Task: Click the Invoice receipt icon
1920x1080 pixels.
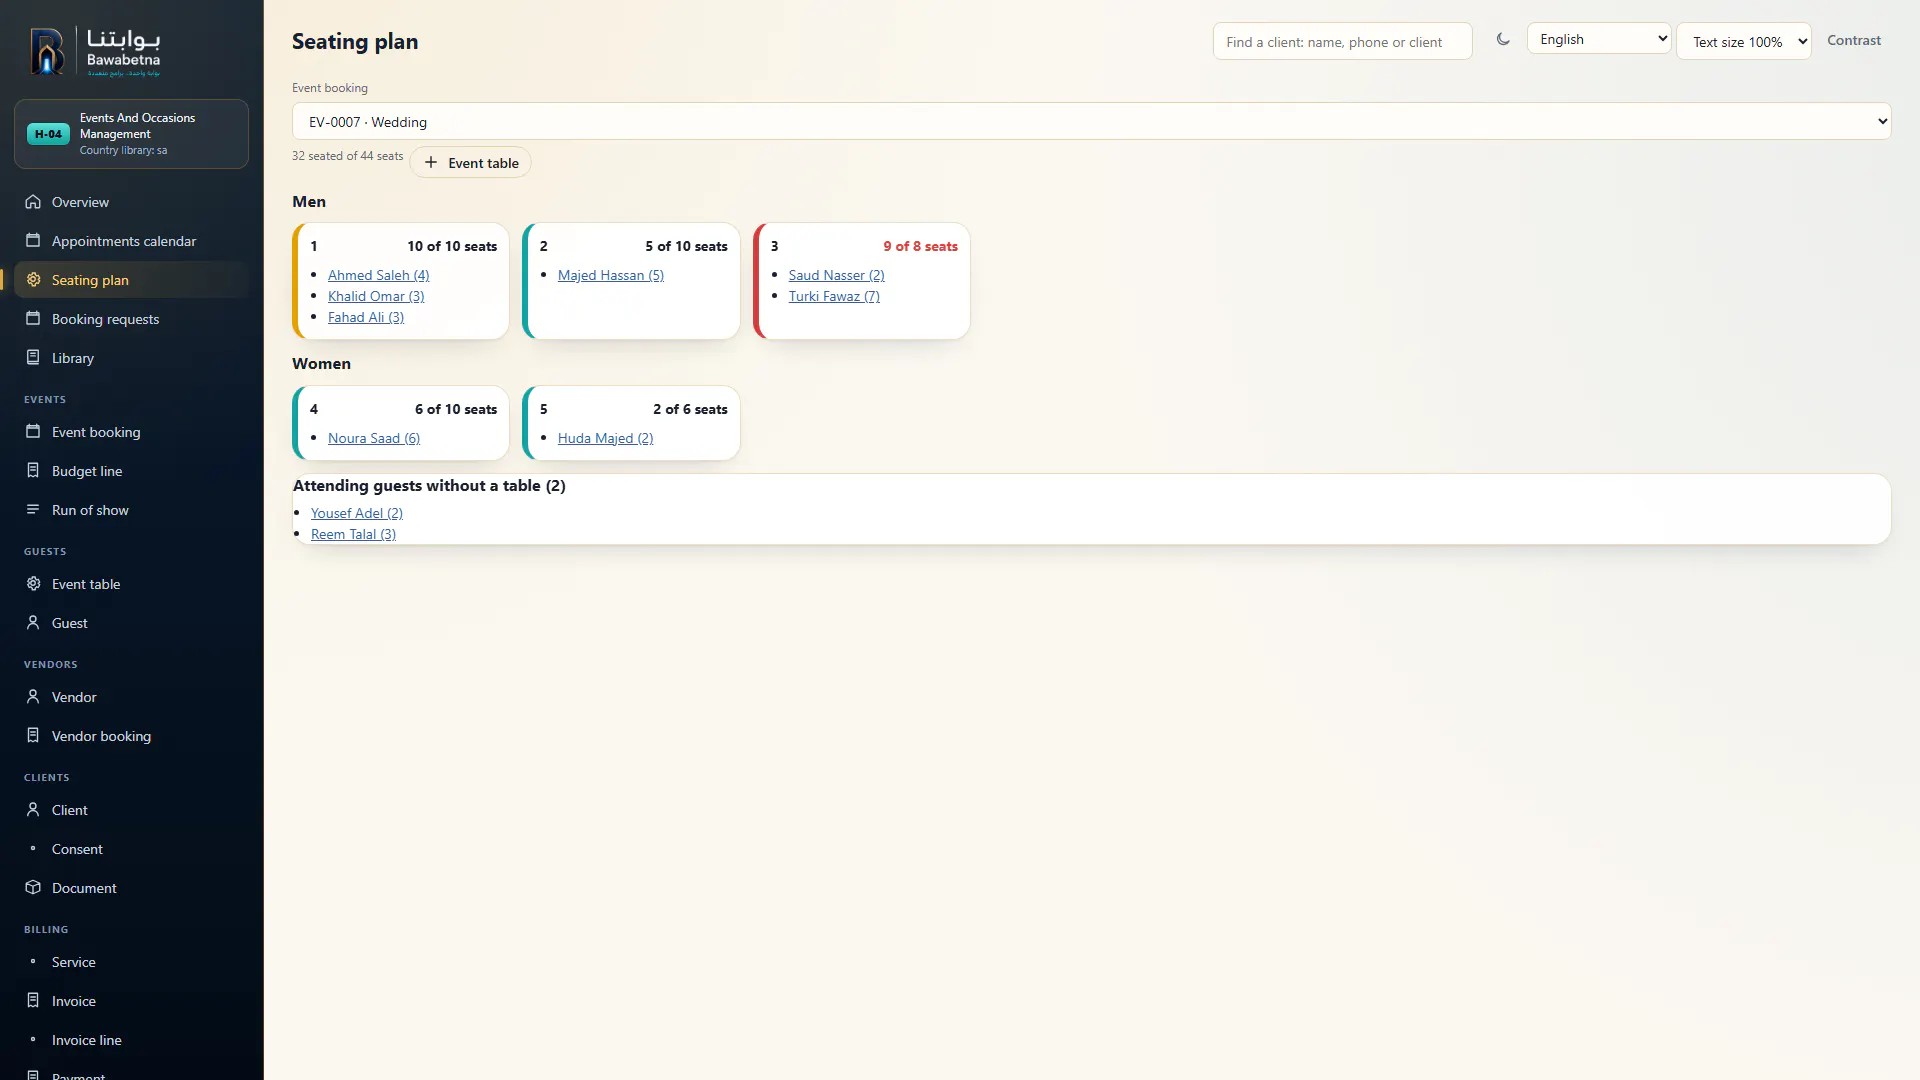Action: pyautogui.click(x=33, y=1001)
